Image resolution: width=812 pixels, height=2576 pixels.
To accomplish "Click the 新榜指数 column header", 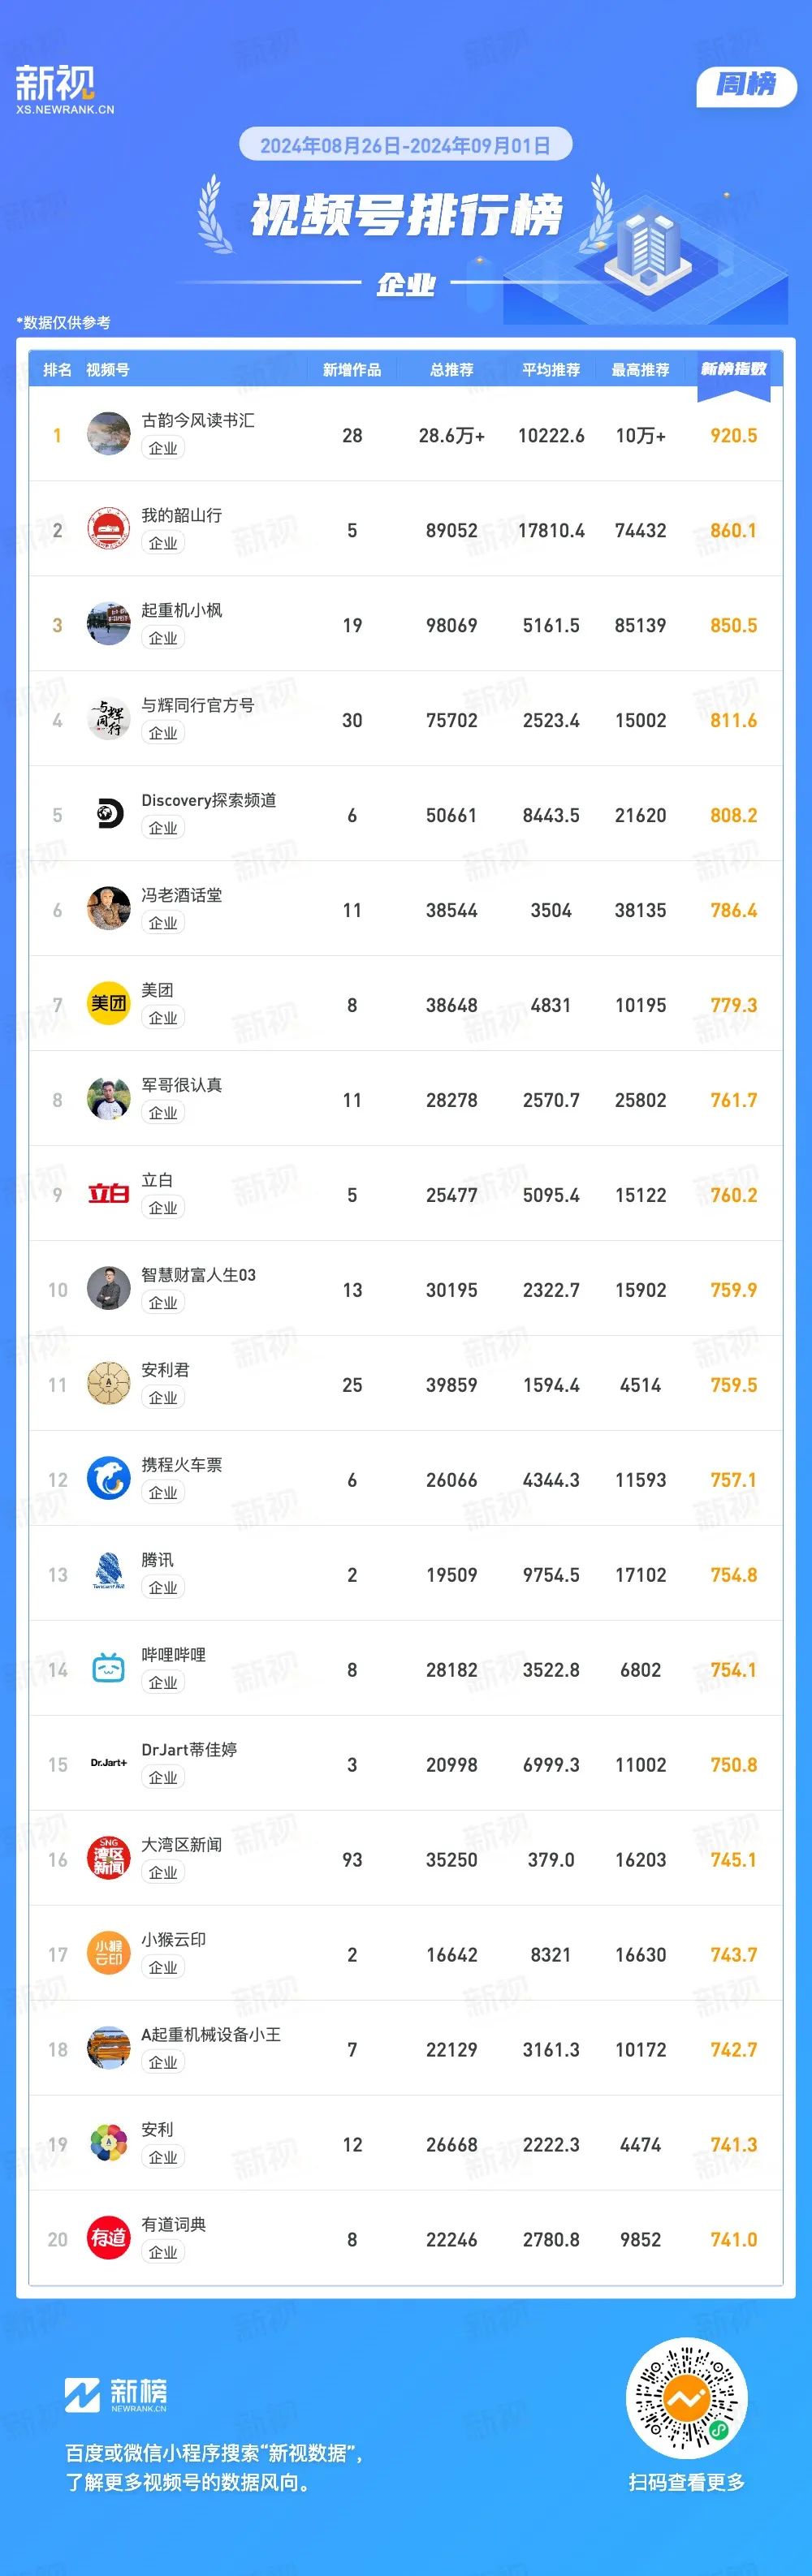I will (733, 369).
